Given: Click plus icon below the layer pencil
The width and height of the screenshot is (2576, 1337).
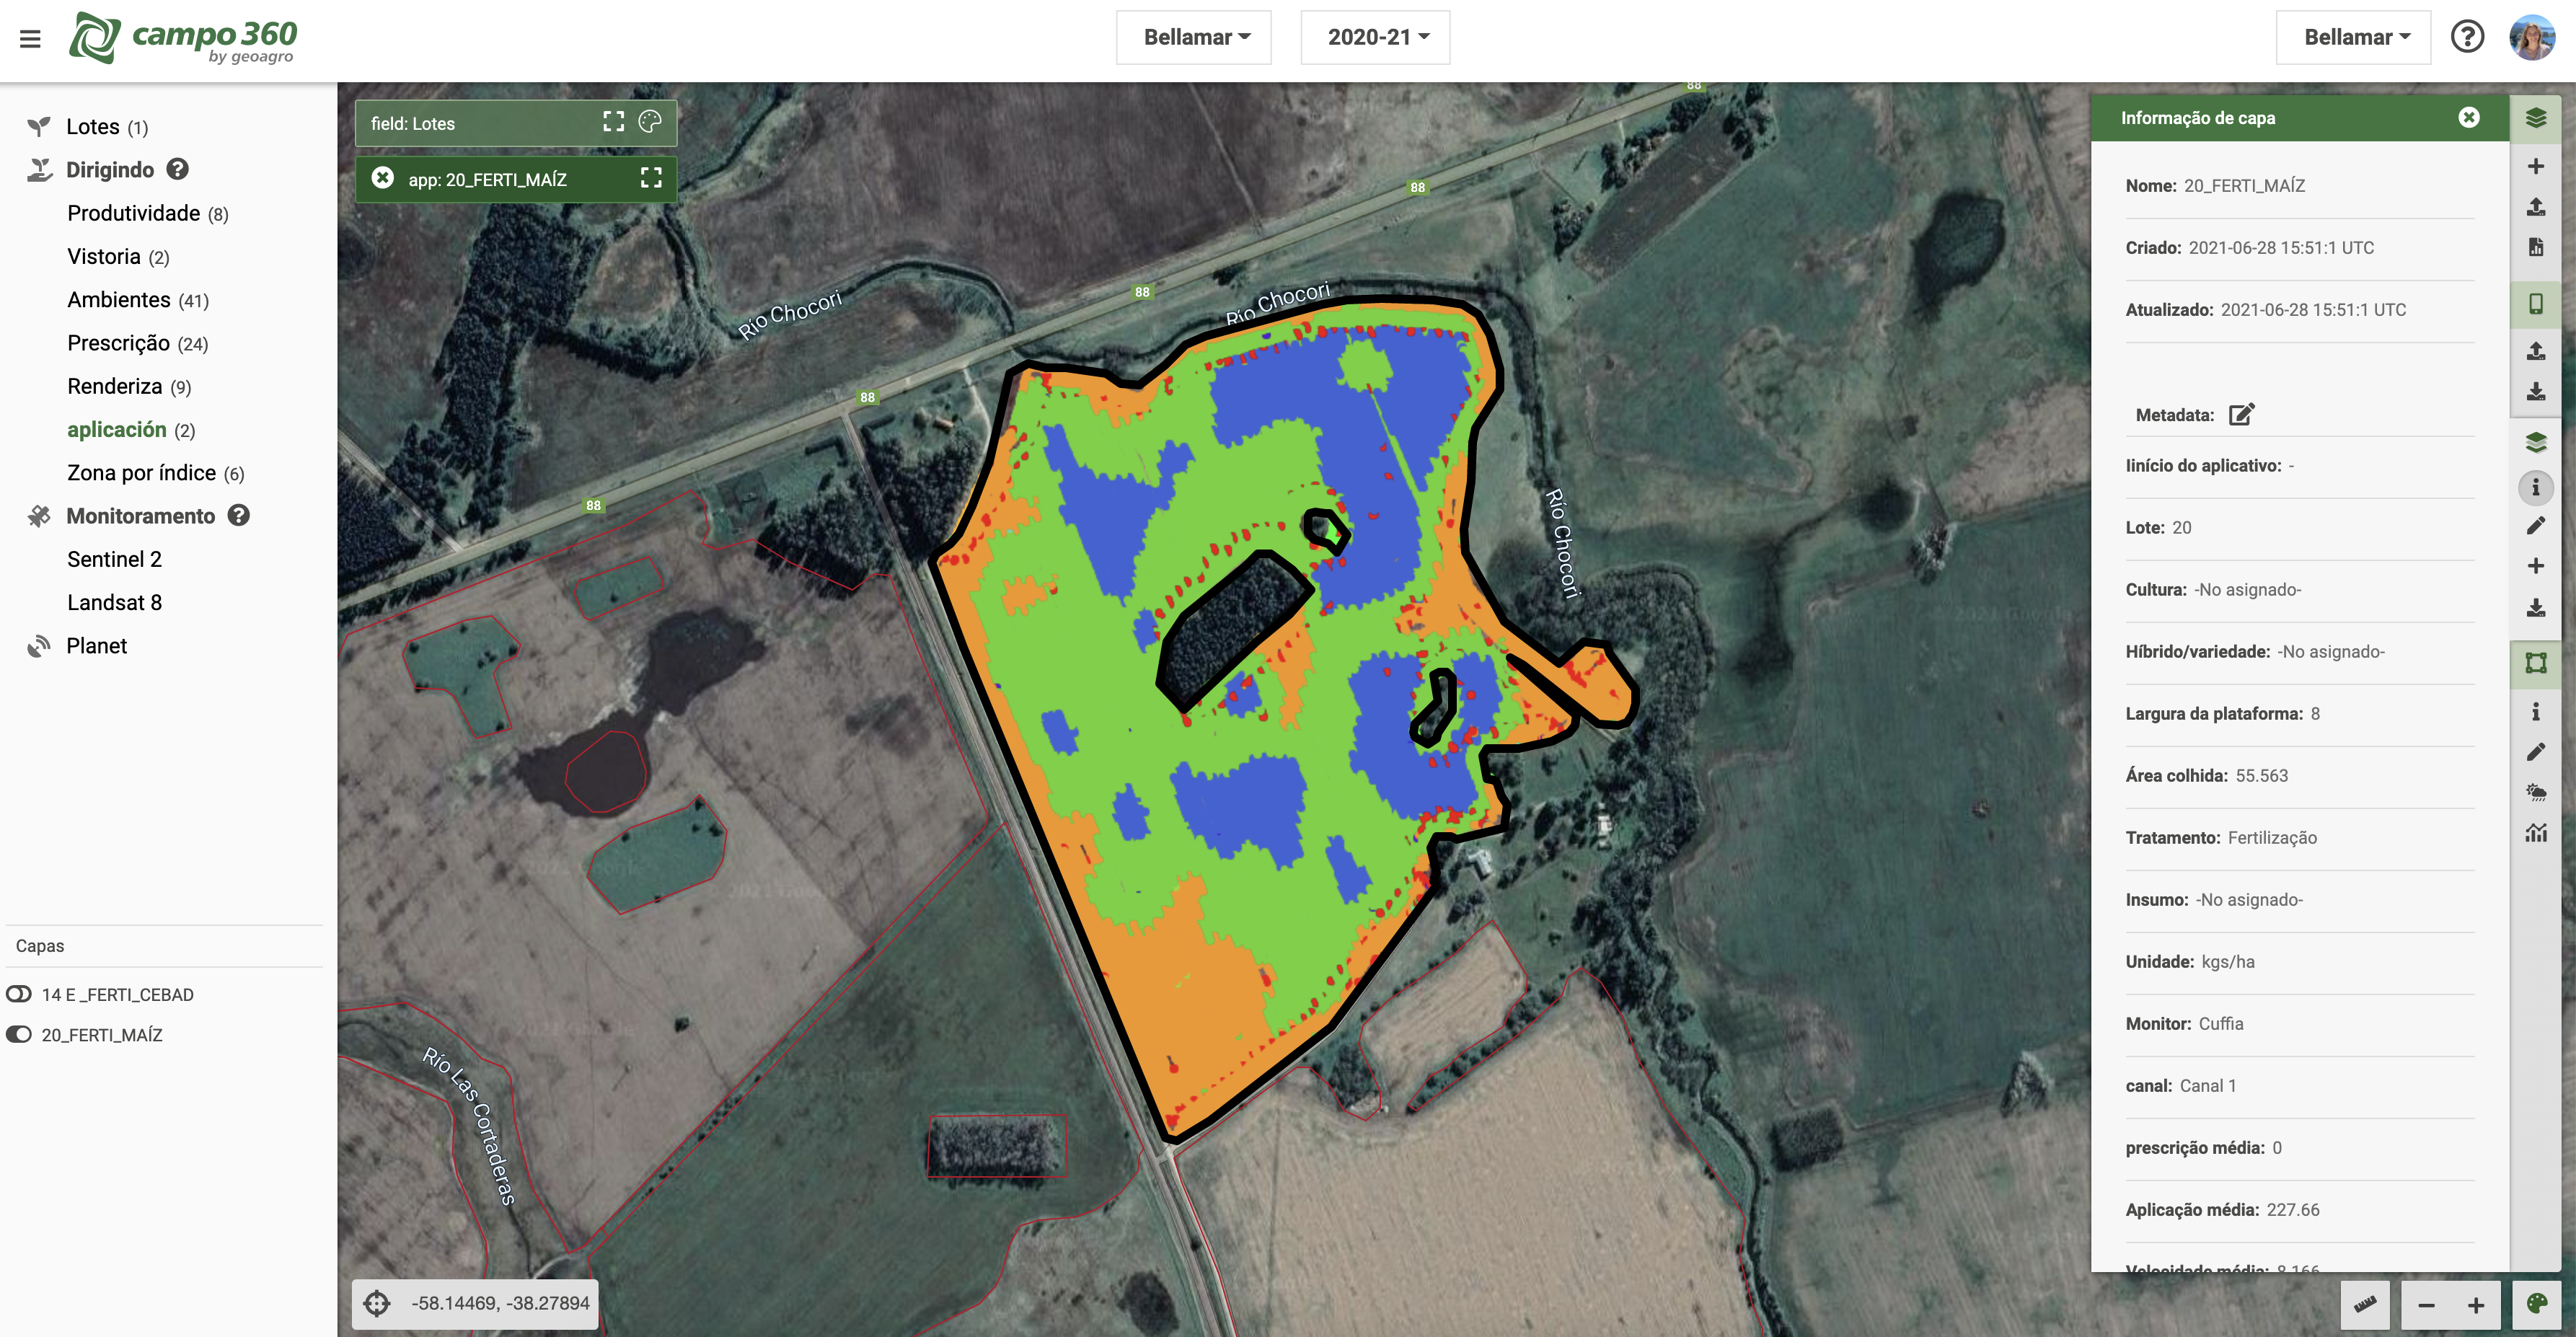Looking at the screenshot, I should (x=2536, y=566).
